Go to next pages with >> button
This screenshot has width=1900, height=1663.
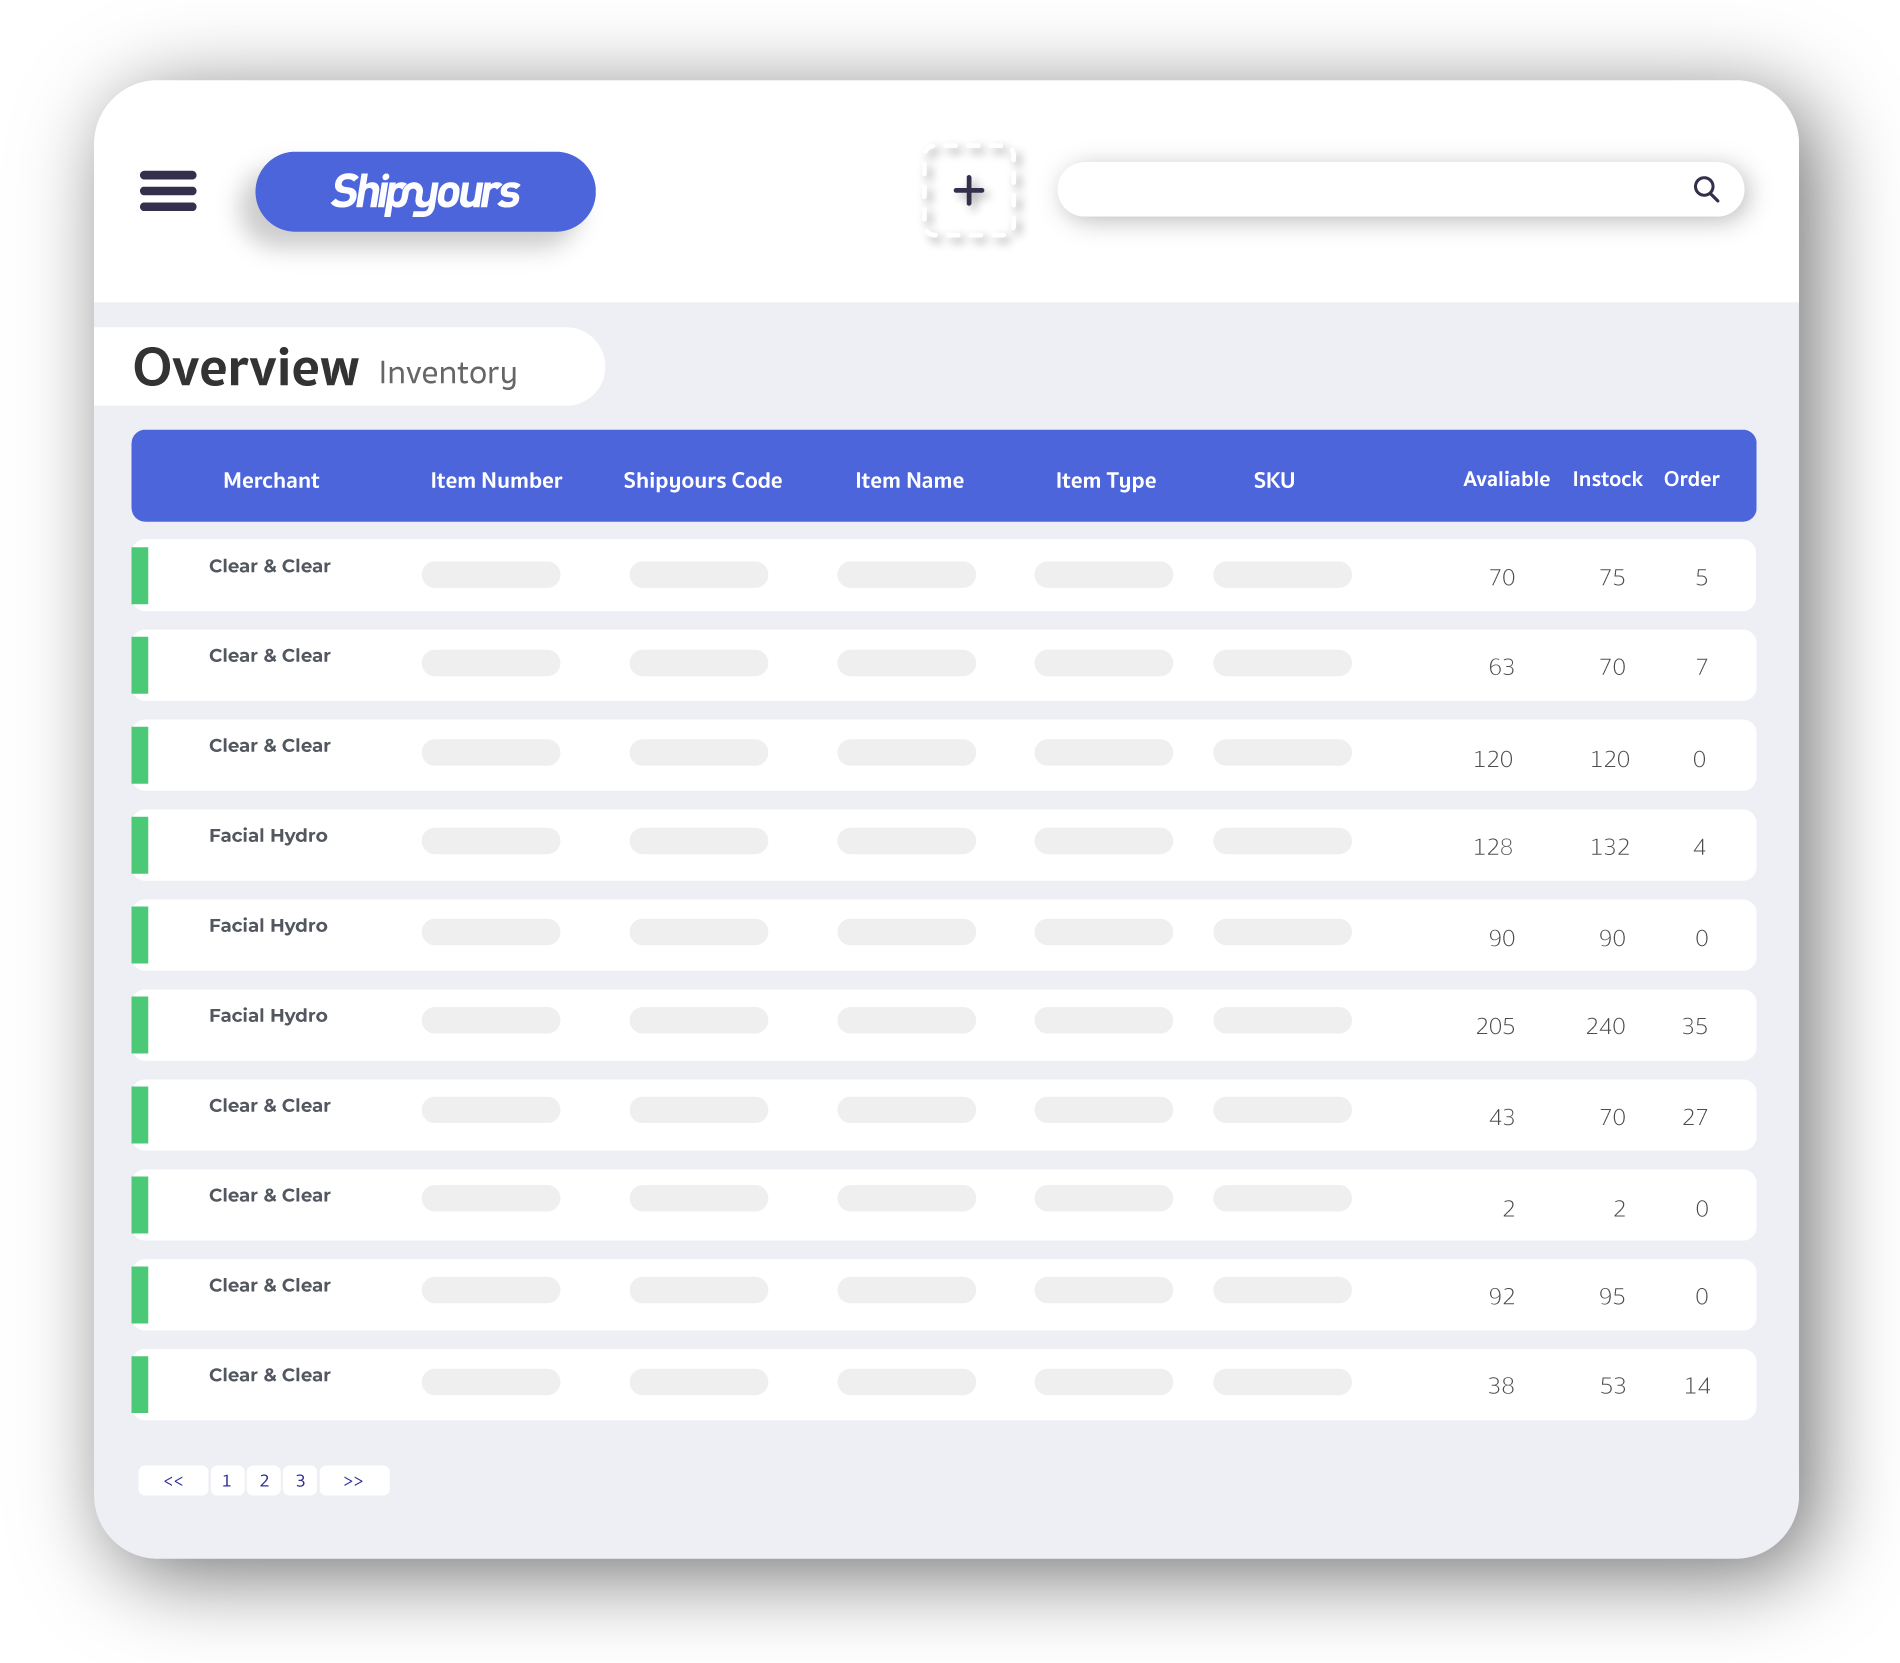click(x=353, y=1480)
